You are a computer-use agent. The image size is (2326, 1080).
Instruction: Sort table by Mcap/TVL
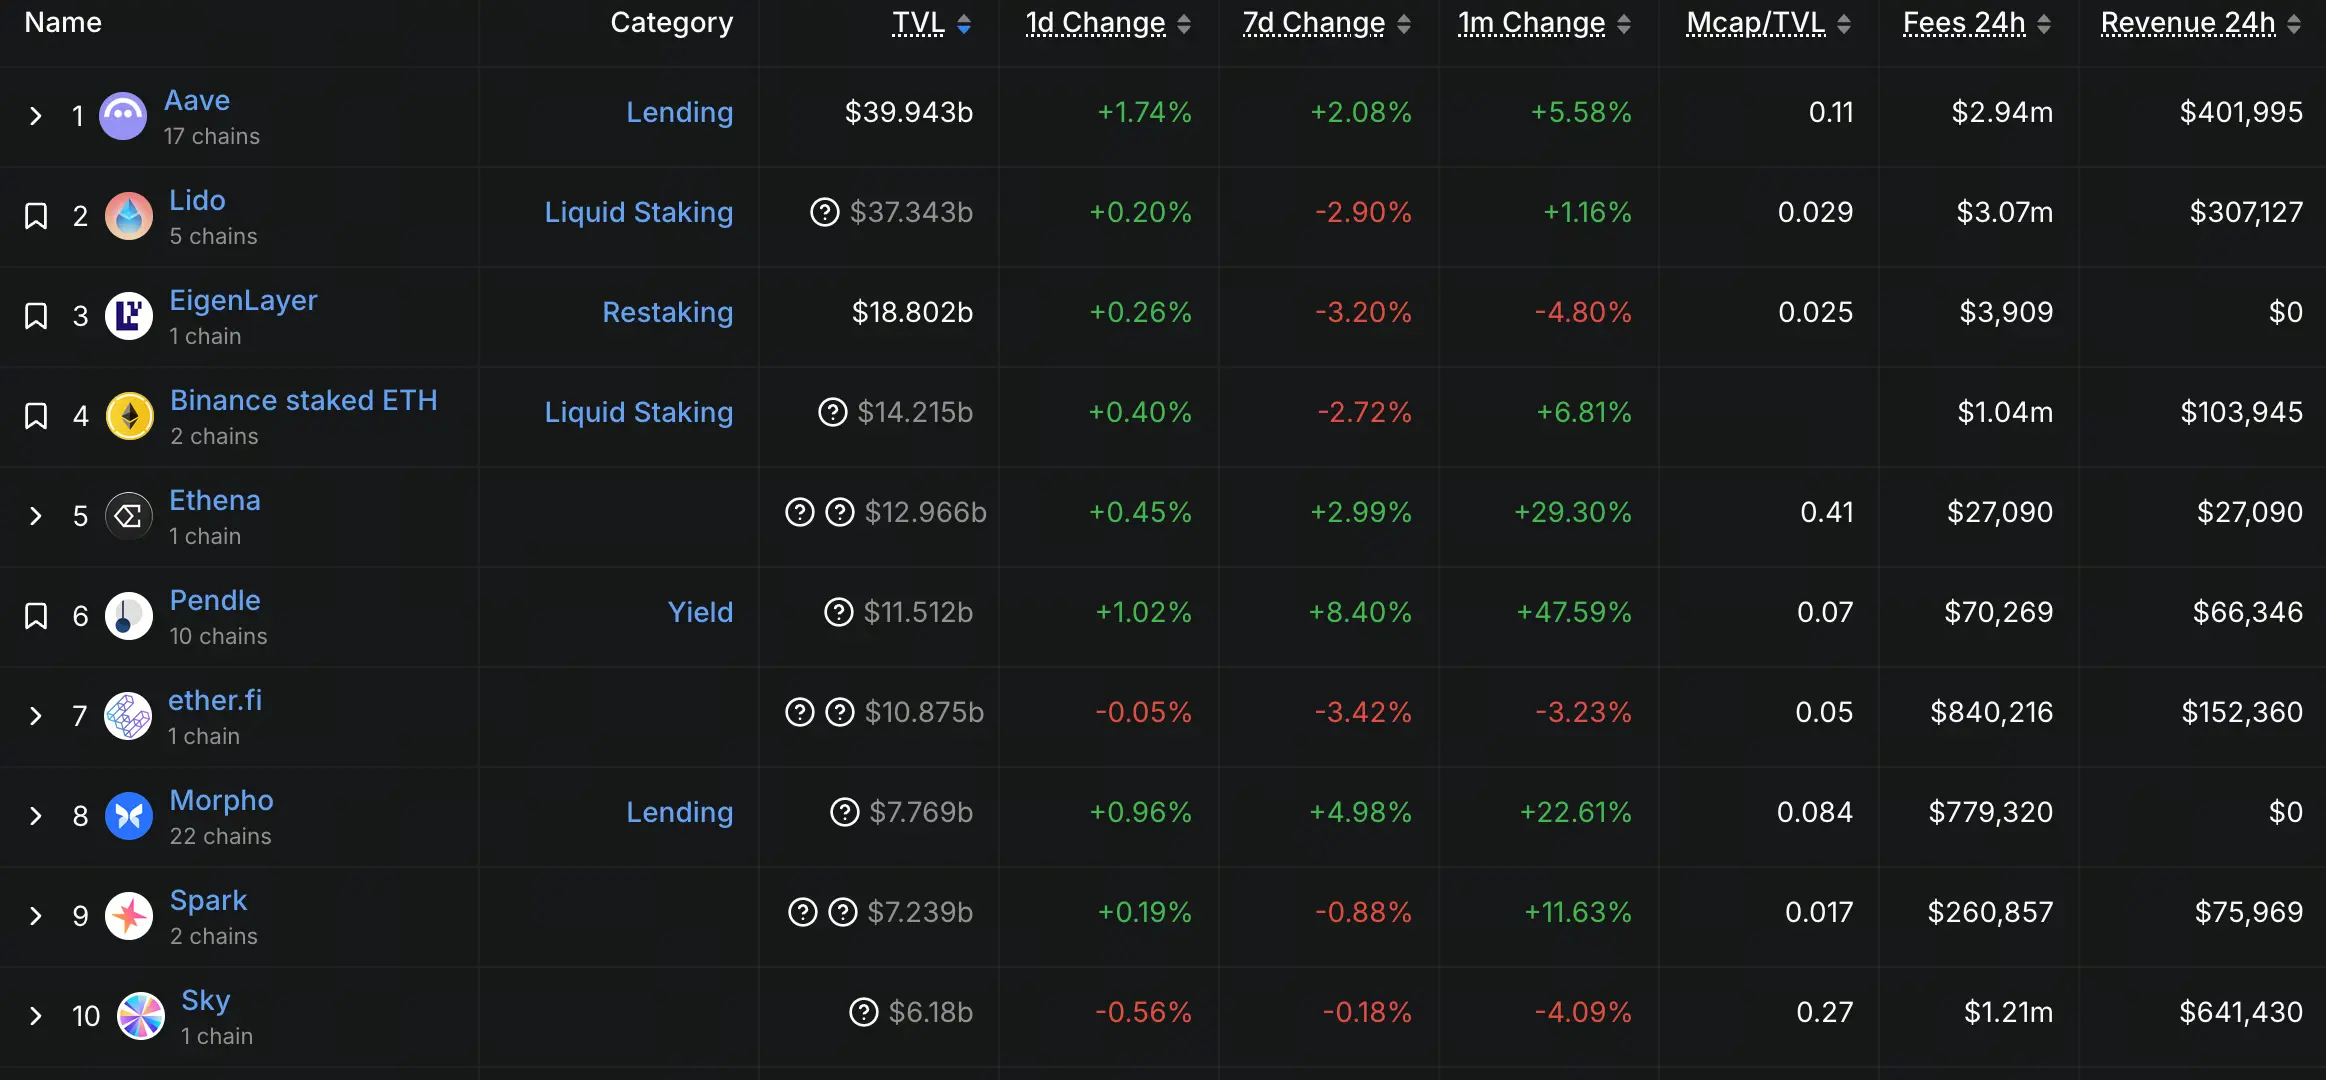tap(1769, 23)
